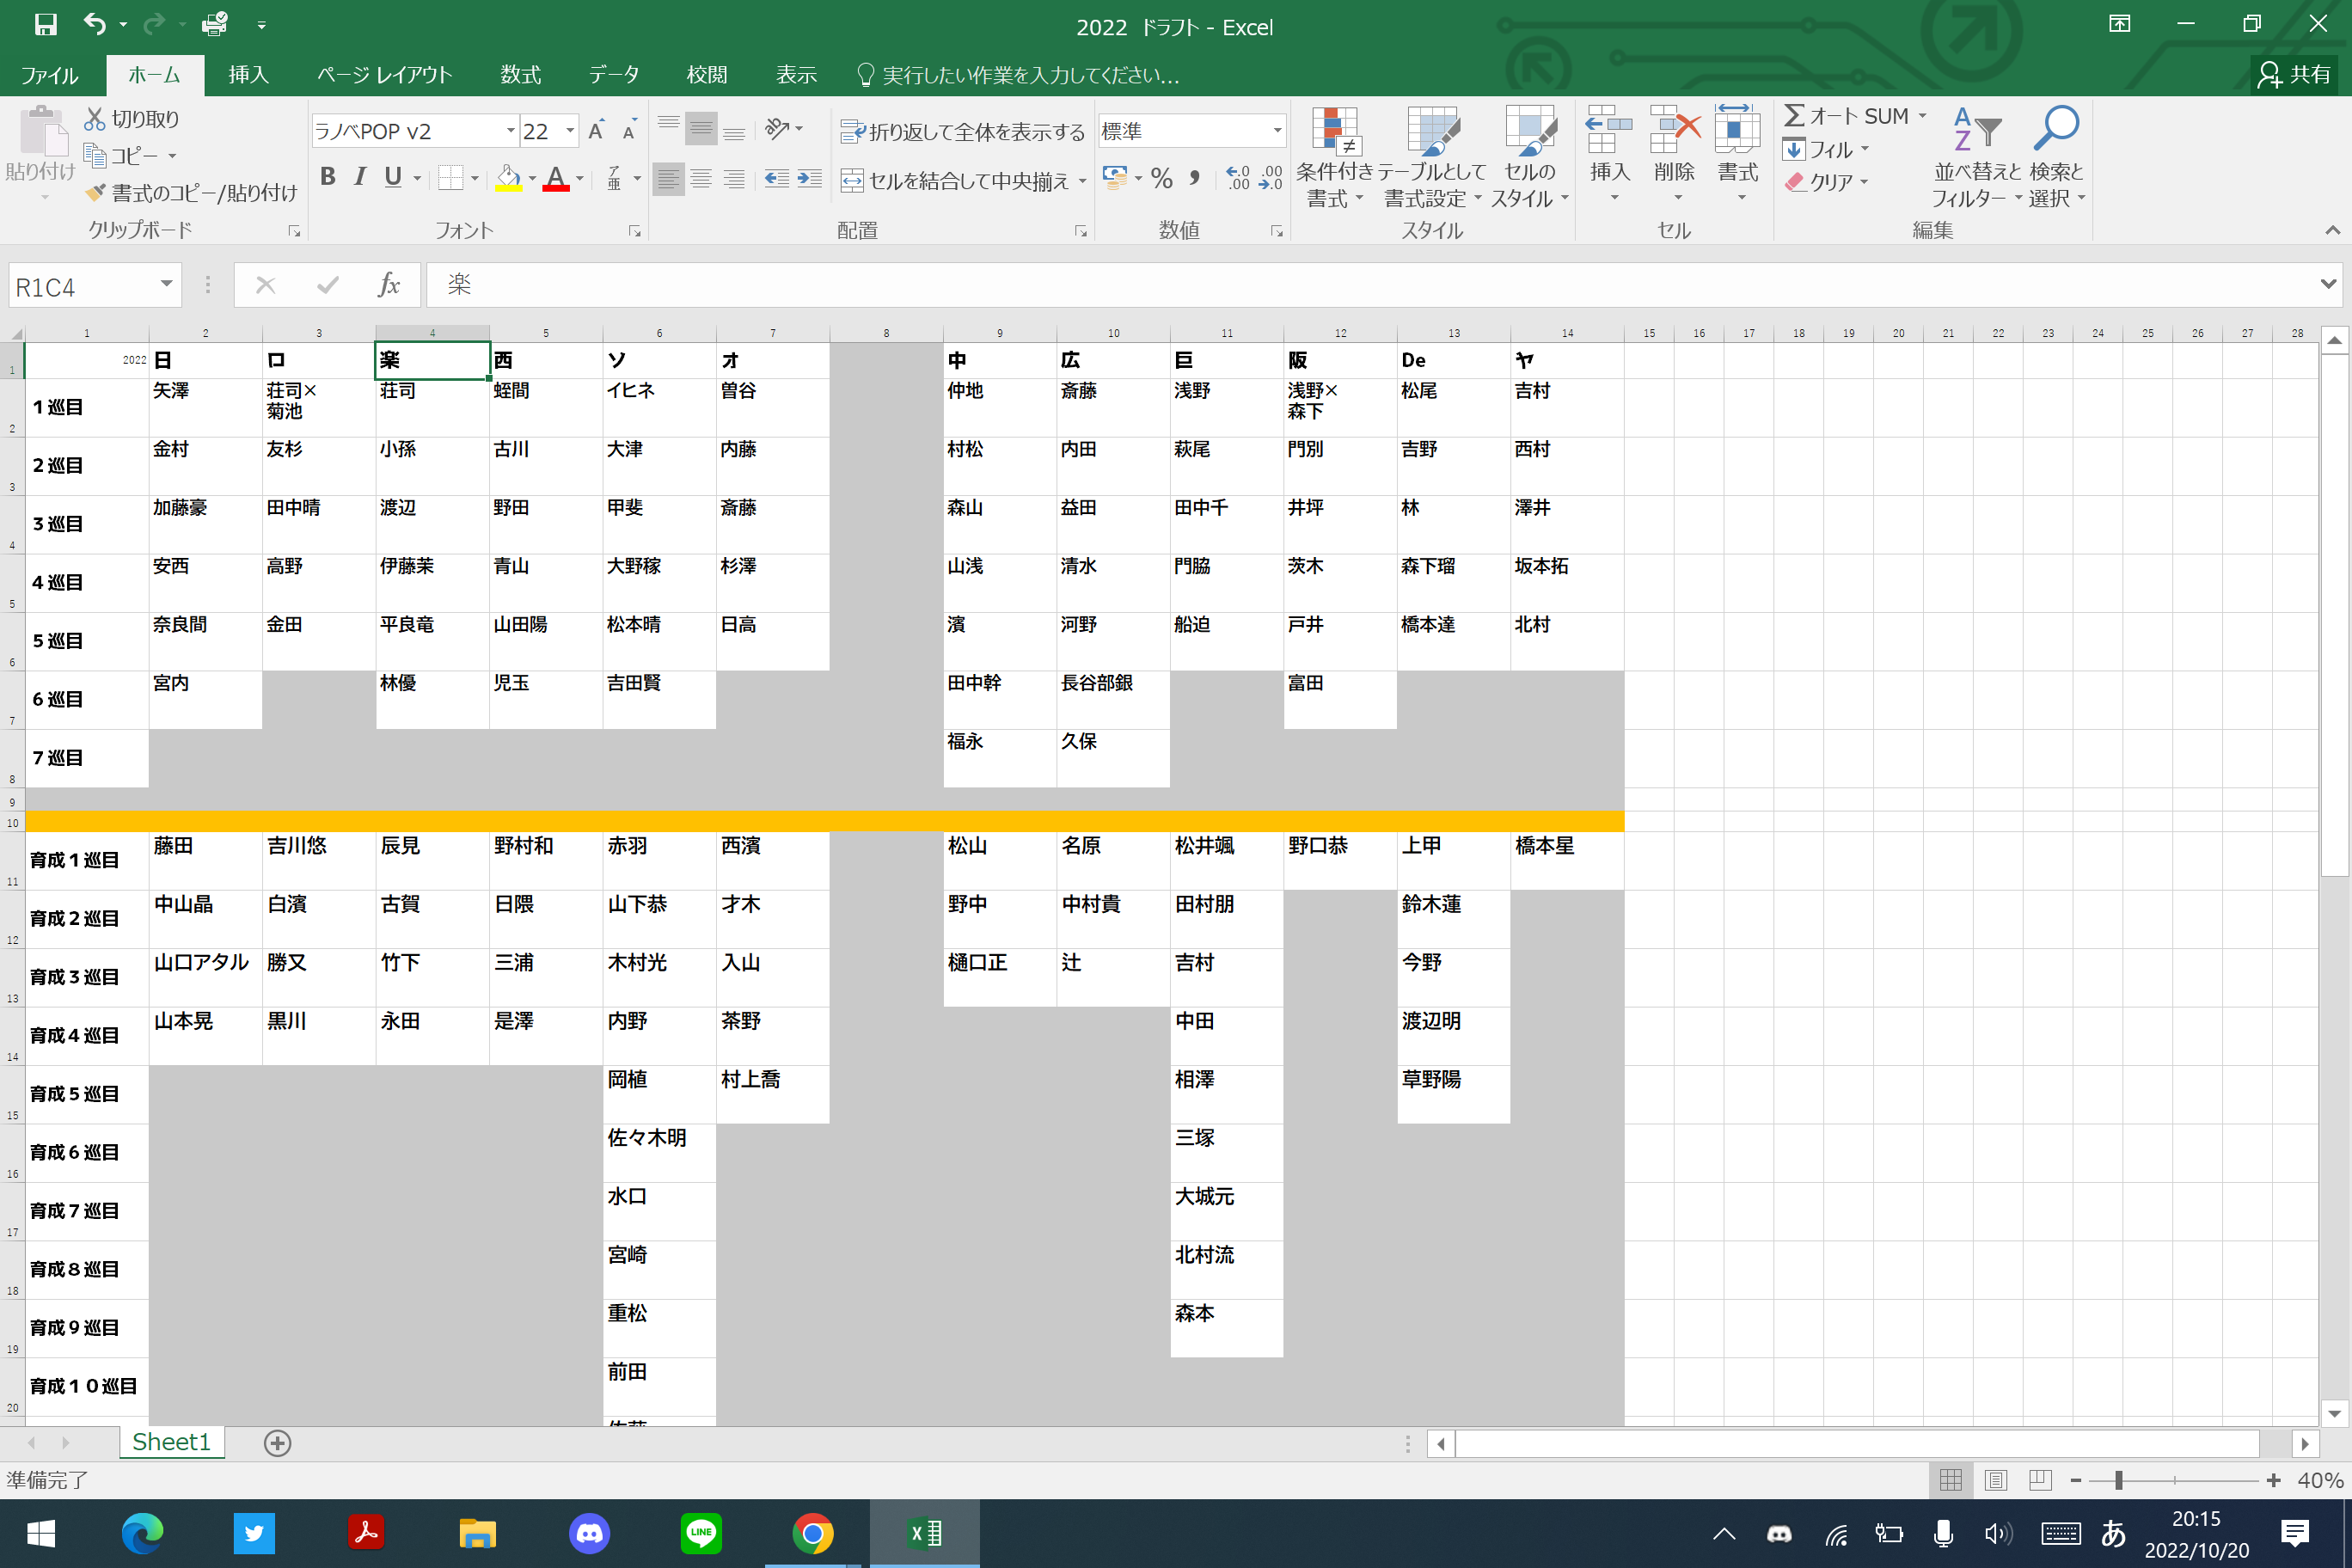Open the font name dropdown ラノベPOP v2

[510, 131]
